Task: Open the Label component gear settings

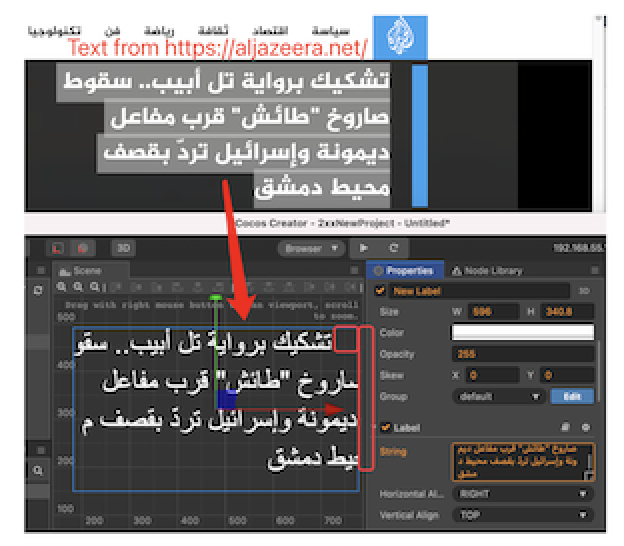Action: pyautogui.click(x=586, y=427)
